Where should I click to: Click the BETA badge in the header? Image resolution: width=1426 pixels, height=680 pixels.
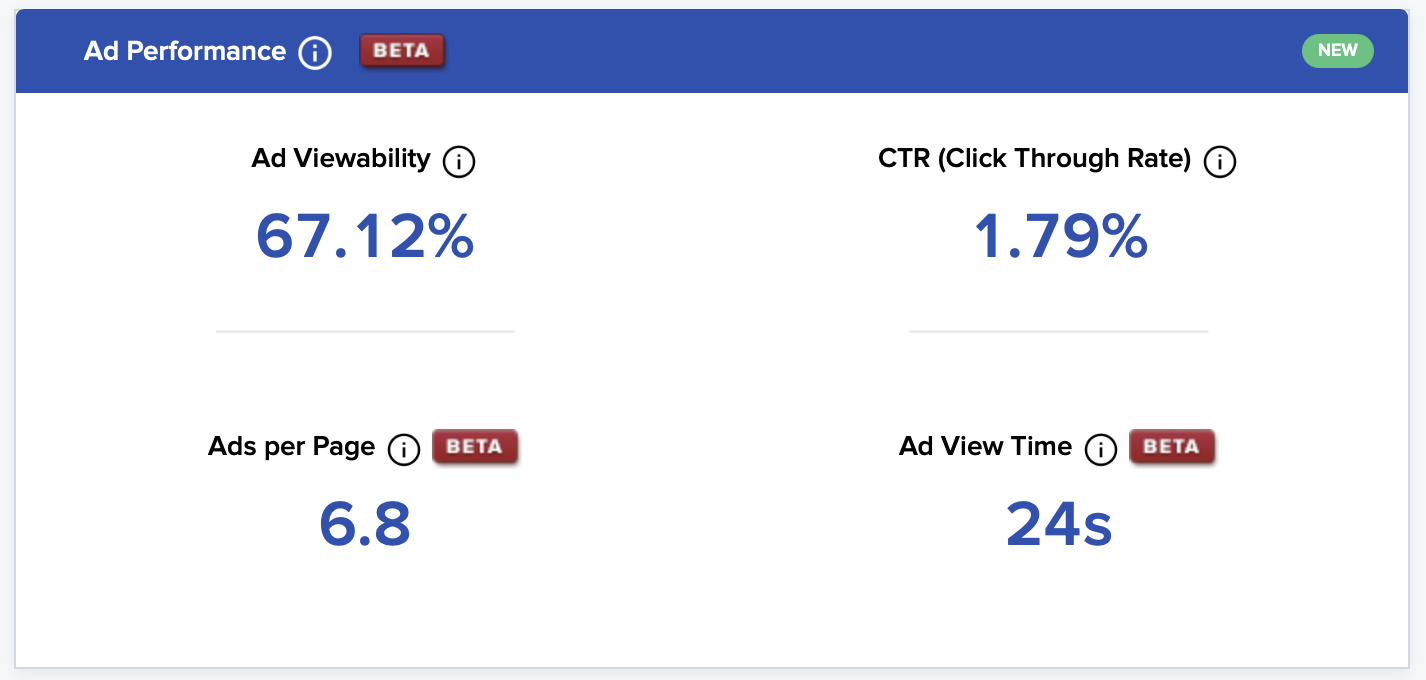click(402, 51)
